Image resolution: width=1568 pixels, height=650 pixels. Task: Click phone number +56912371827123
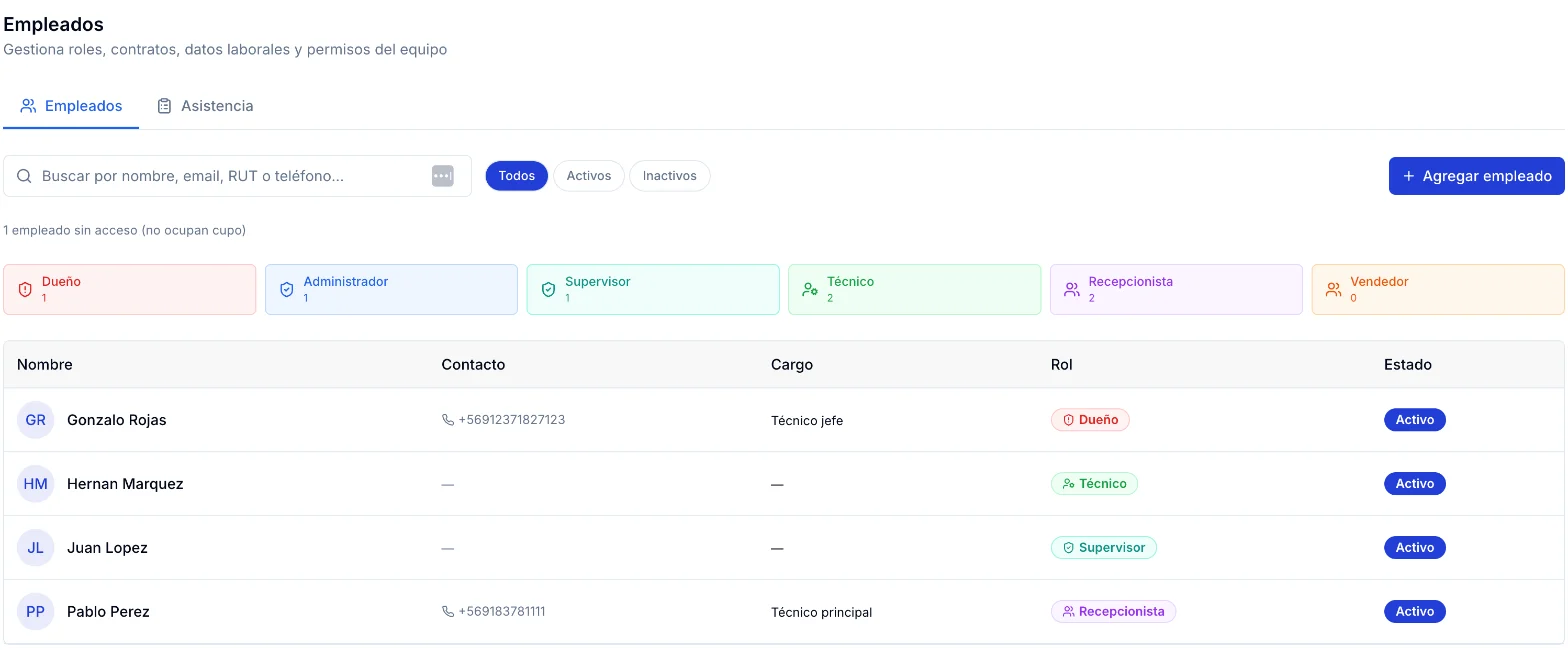click(x=512, y=420)
